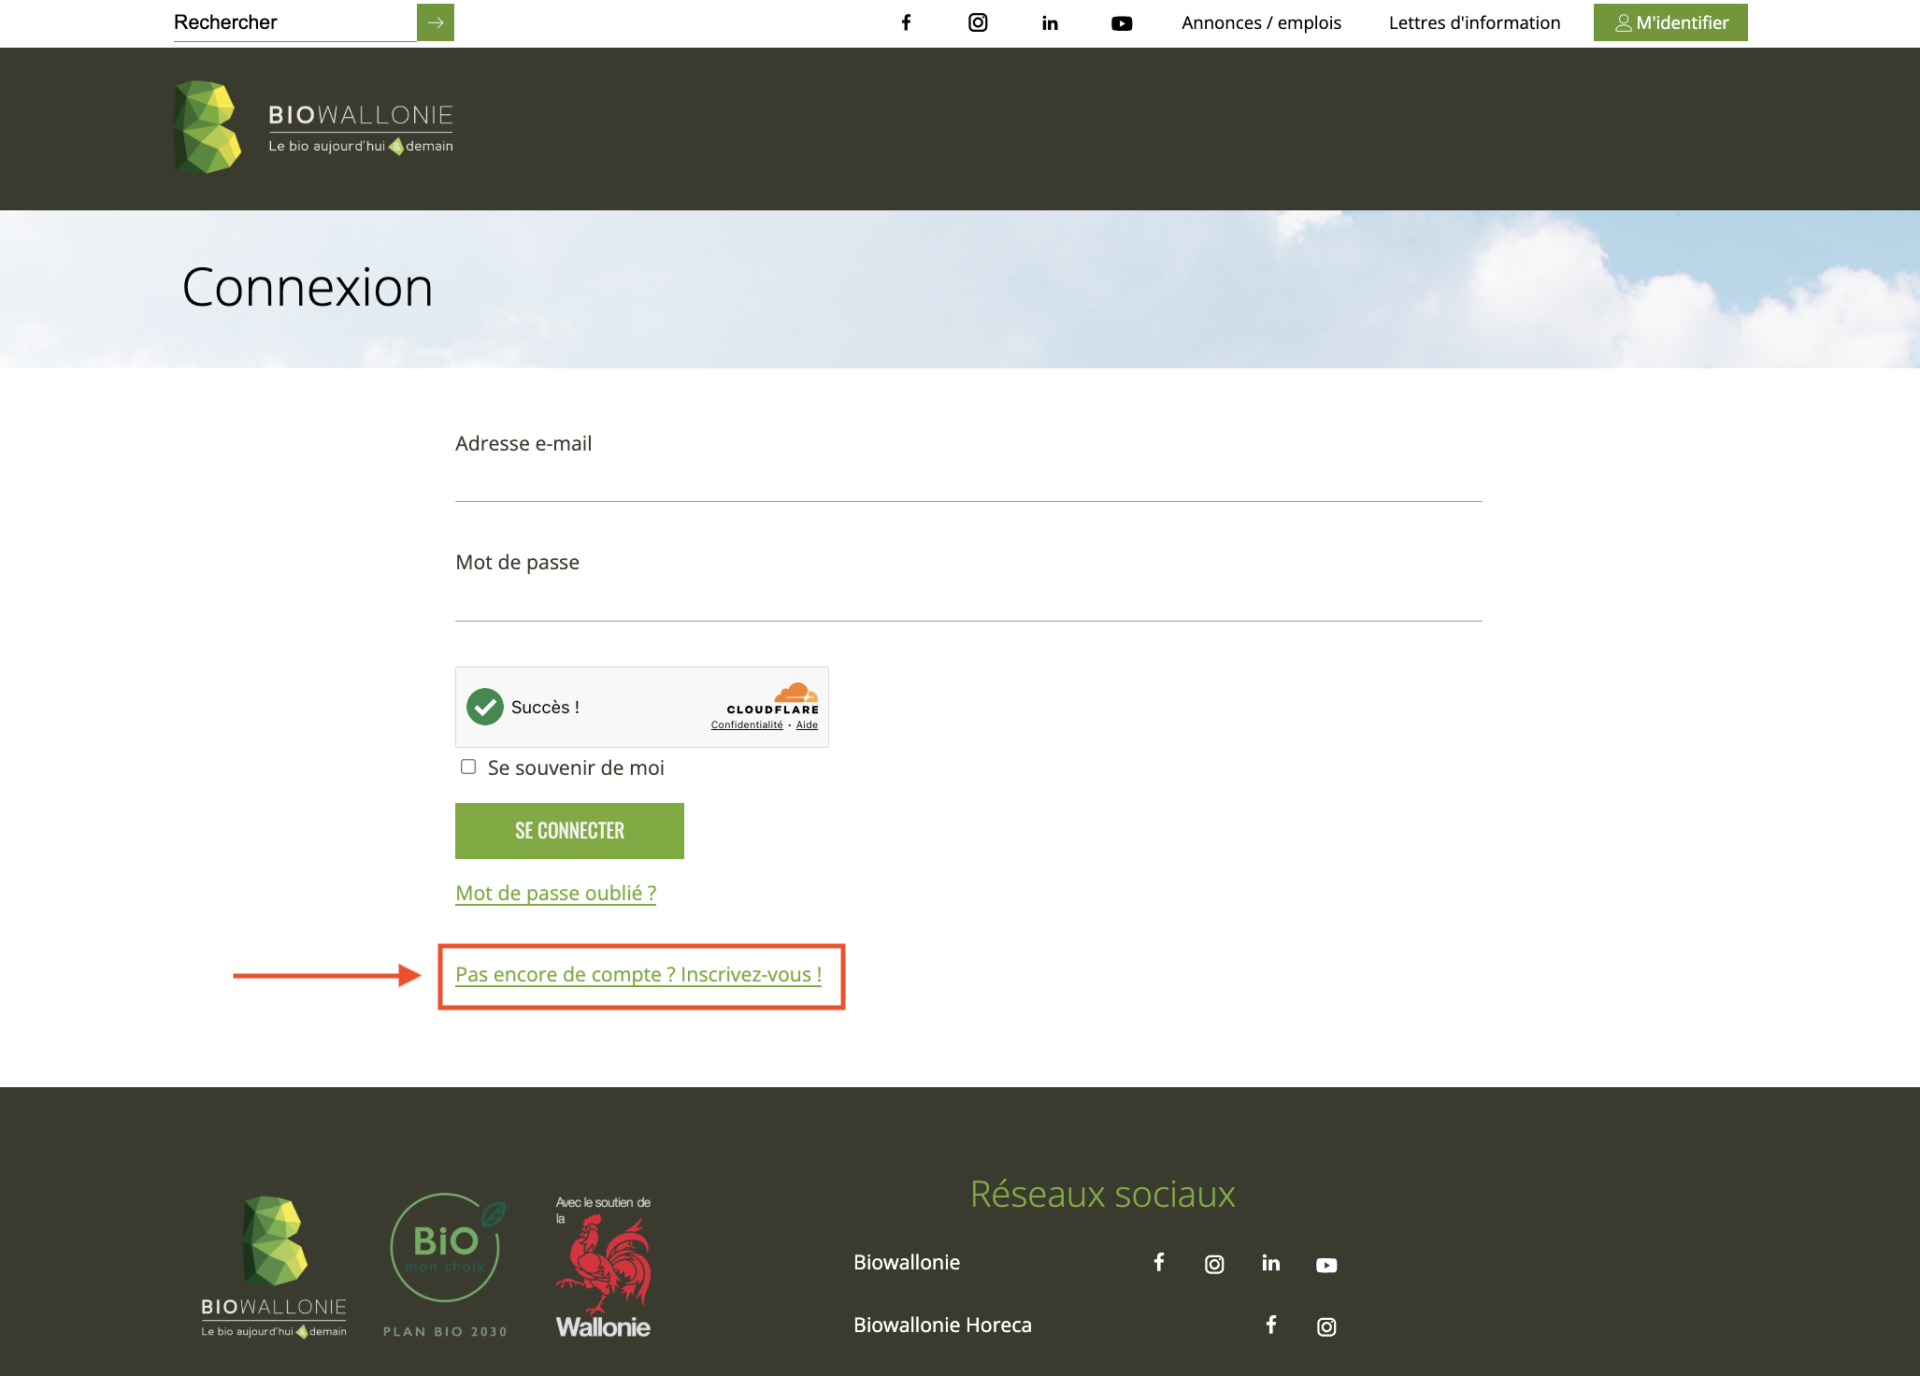Screen dimensions: 1920x1376
Task: Click 'Pas encore de compte ? Inscrivez-vous !' link
Action: pyautogui.click(x=638, y=974)
